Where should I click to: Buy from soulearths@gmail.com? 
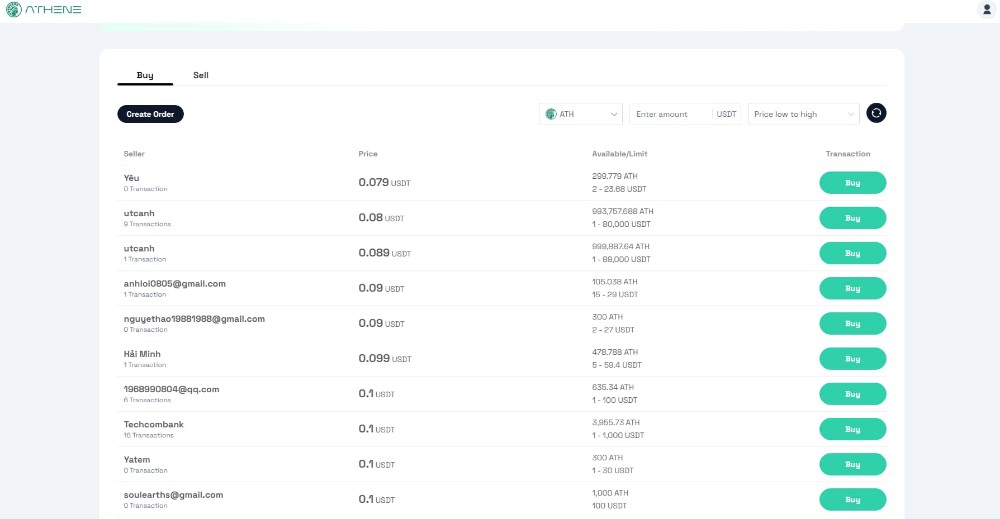[853, 500]
